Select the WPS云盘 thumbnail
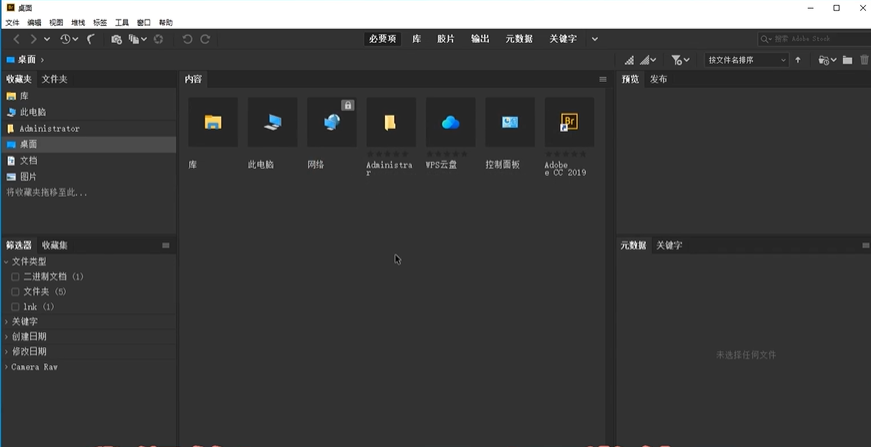Image resolution: width=871 pixels, height=447 pixels. click(x=450, y=123)
